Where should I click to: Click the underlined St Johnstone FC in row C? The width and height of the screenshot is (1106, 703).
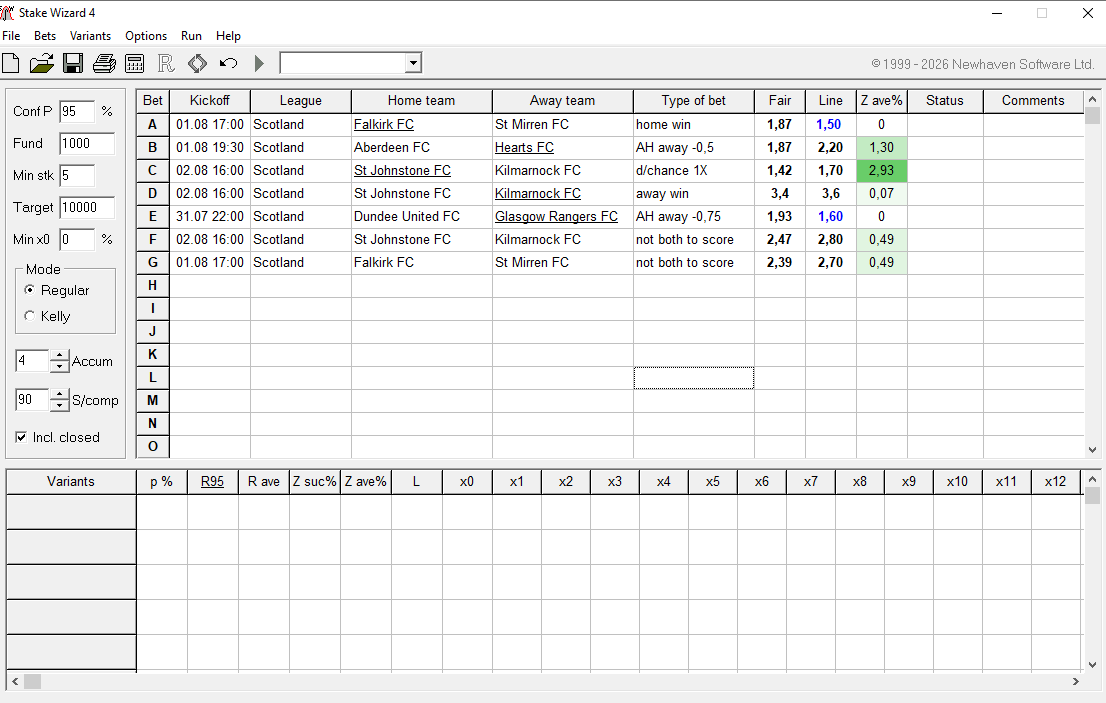click(x=402, y=171)
